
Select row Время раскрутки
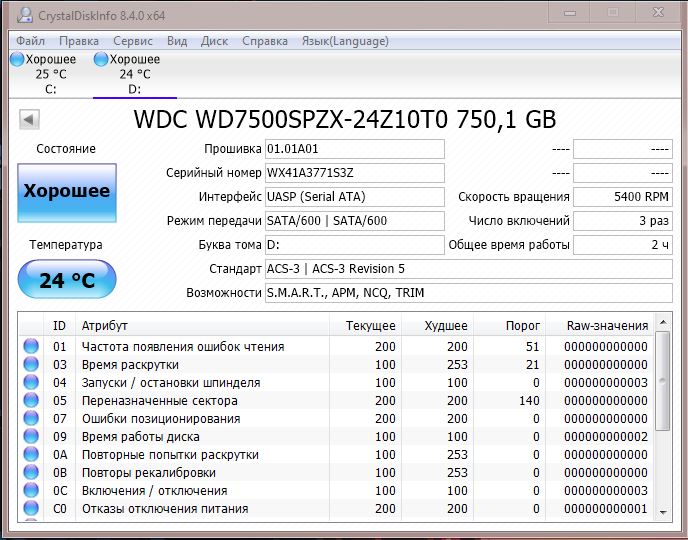pos(337,365)
